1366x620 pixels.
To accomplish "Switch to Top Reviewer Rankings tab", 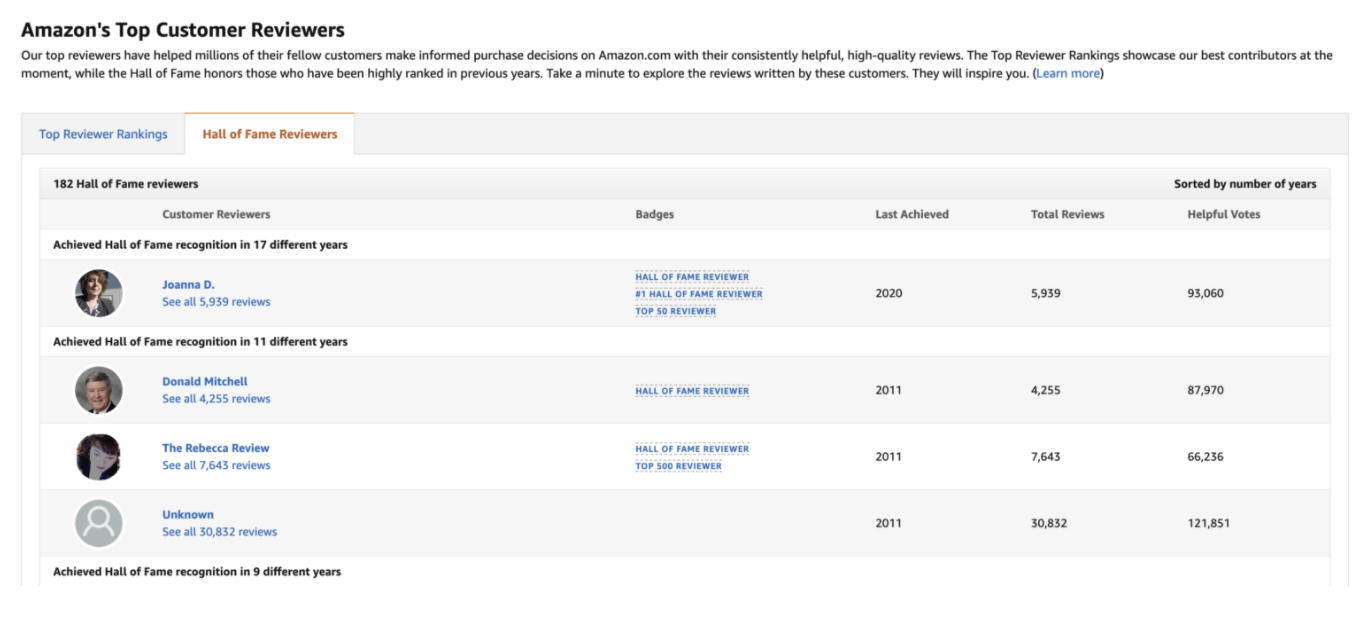I will 103,134.
